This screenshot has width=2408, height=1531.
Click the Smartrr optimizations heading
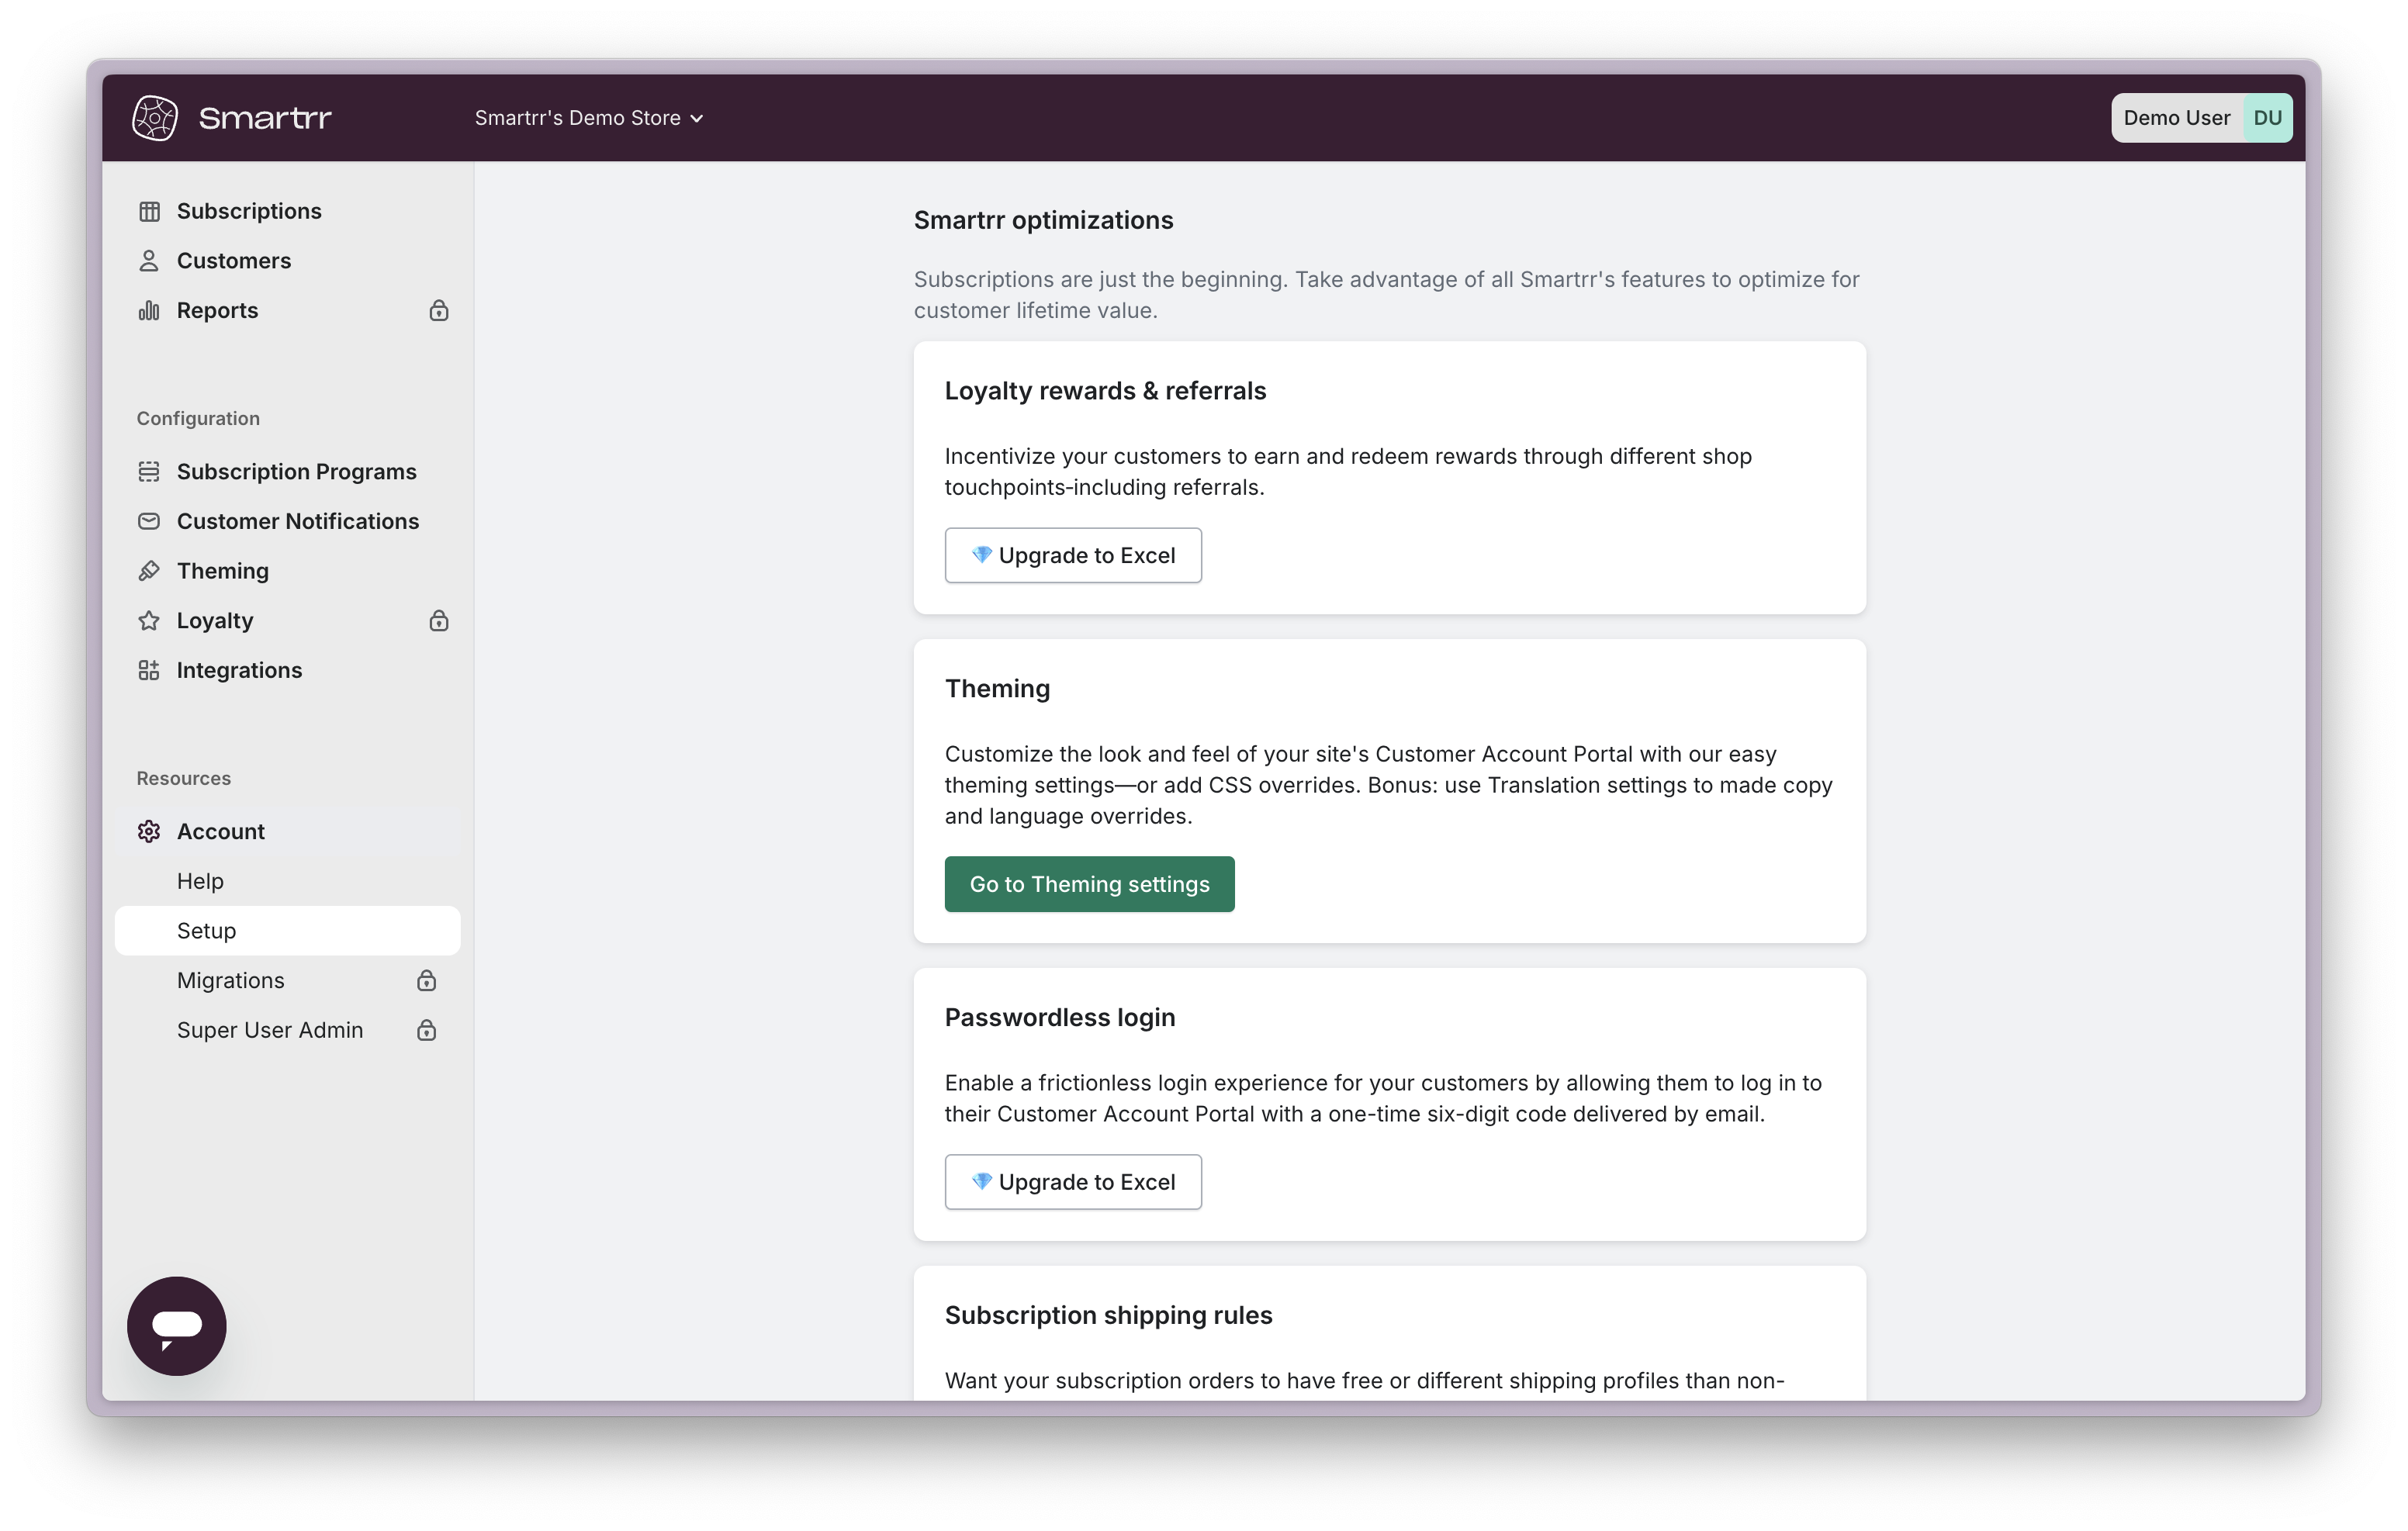tap(1043, 220)
